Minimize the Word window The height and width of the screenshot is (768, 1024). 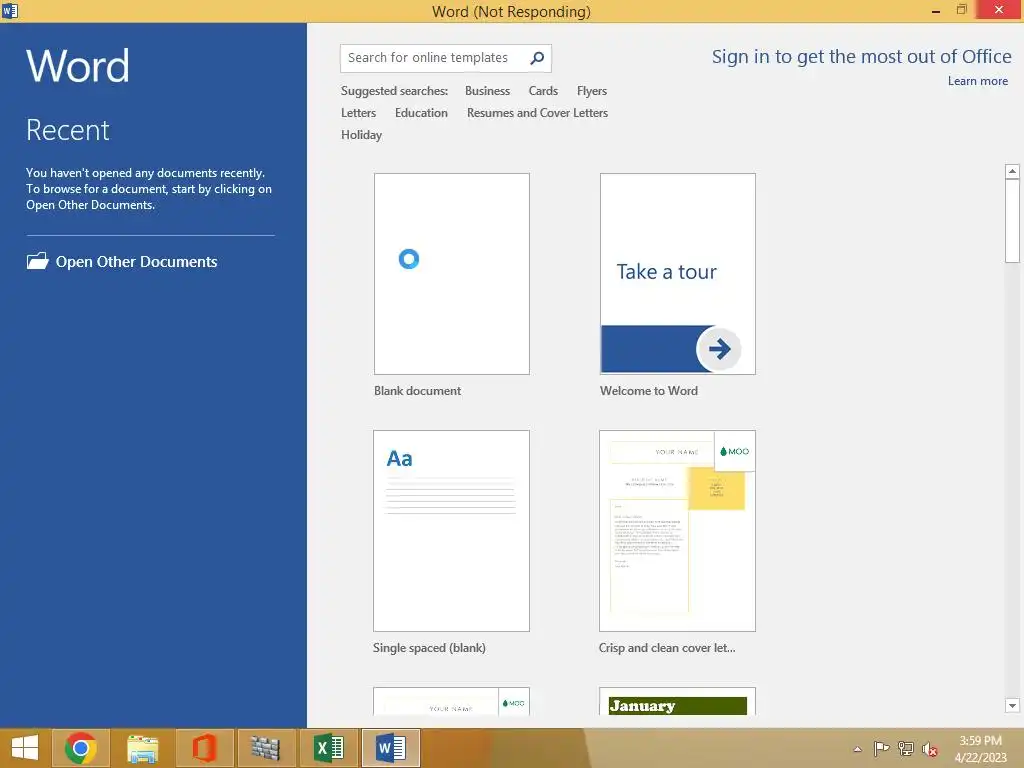[x=936, y=10]
